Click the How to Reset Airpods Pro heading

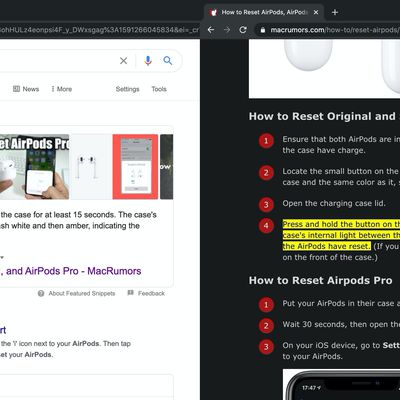pyautogui.click(x=321, y=281)
